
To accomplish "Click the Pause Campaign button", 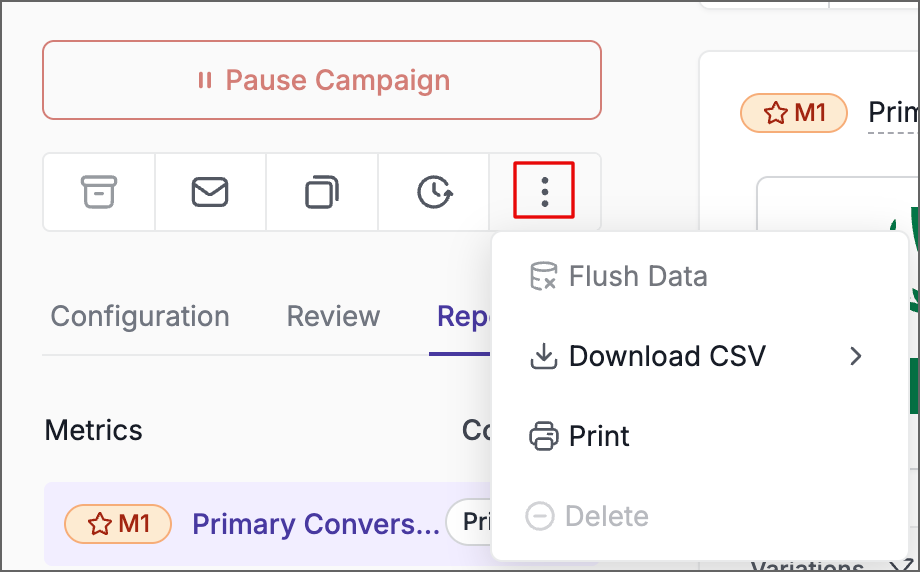I will click(322, 80).
